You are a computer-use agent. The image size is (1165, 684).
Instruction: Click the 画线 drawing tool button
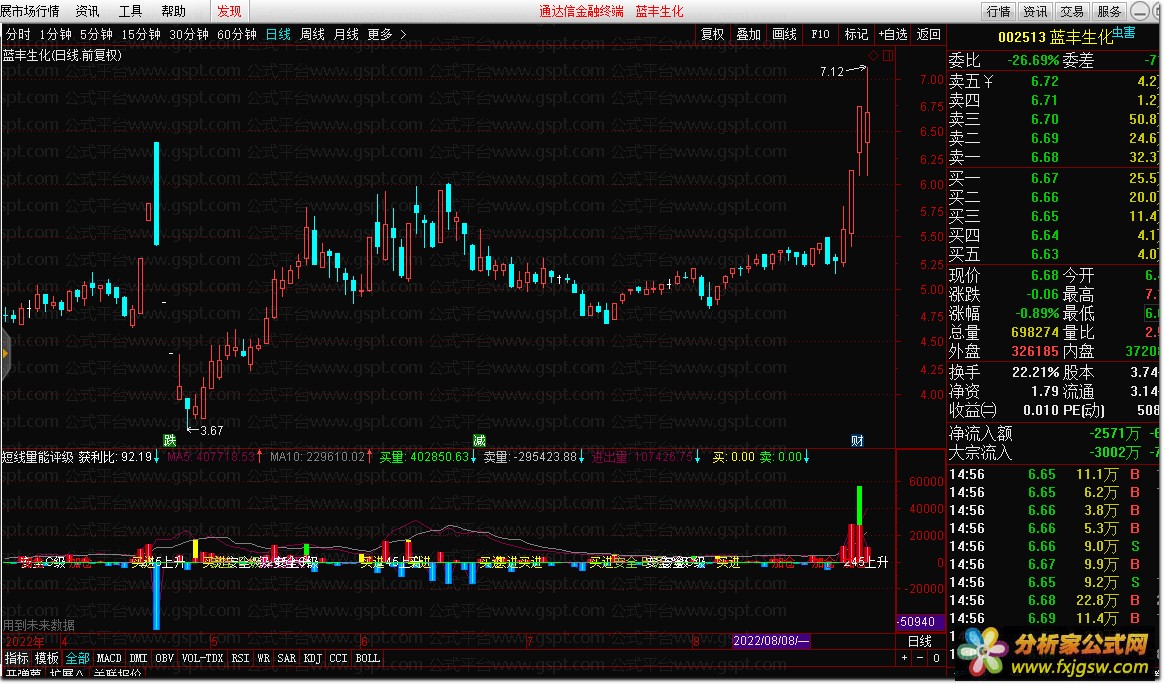coord(785,34)
